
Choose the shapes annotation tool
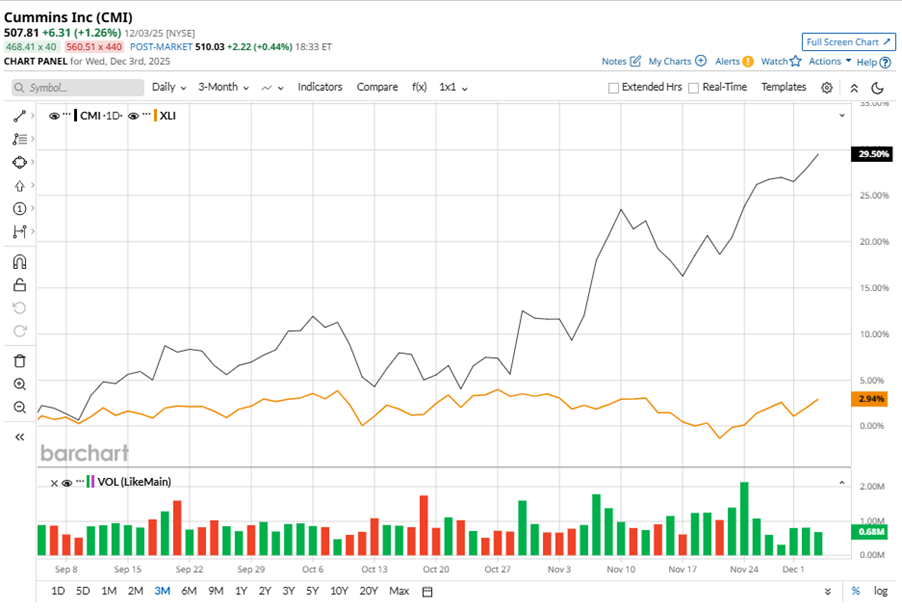[x=20, y=162]
